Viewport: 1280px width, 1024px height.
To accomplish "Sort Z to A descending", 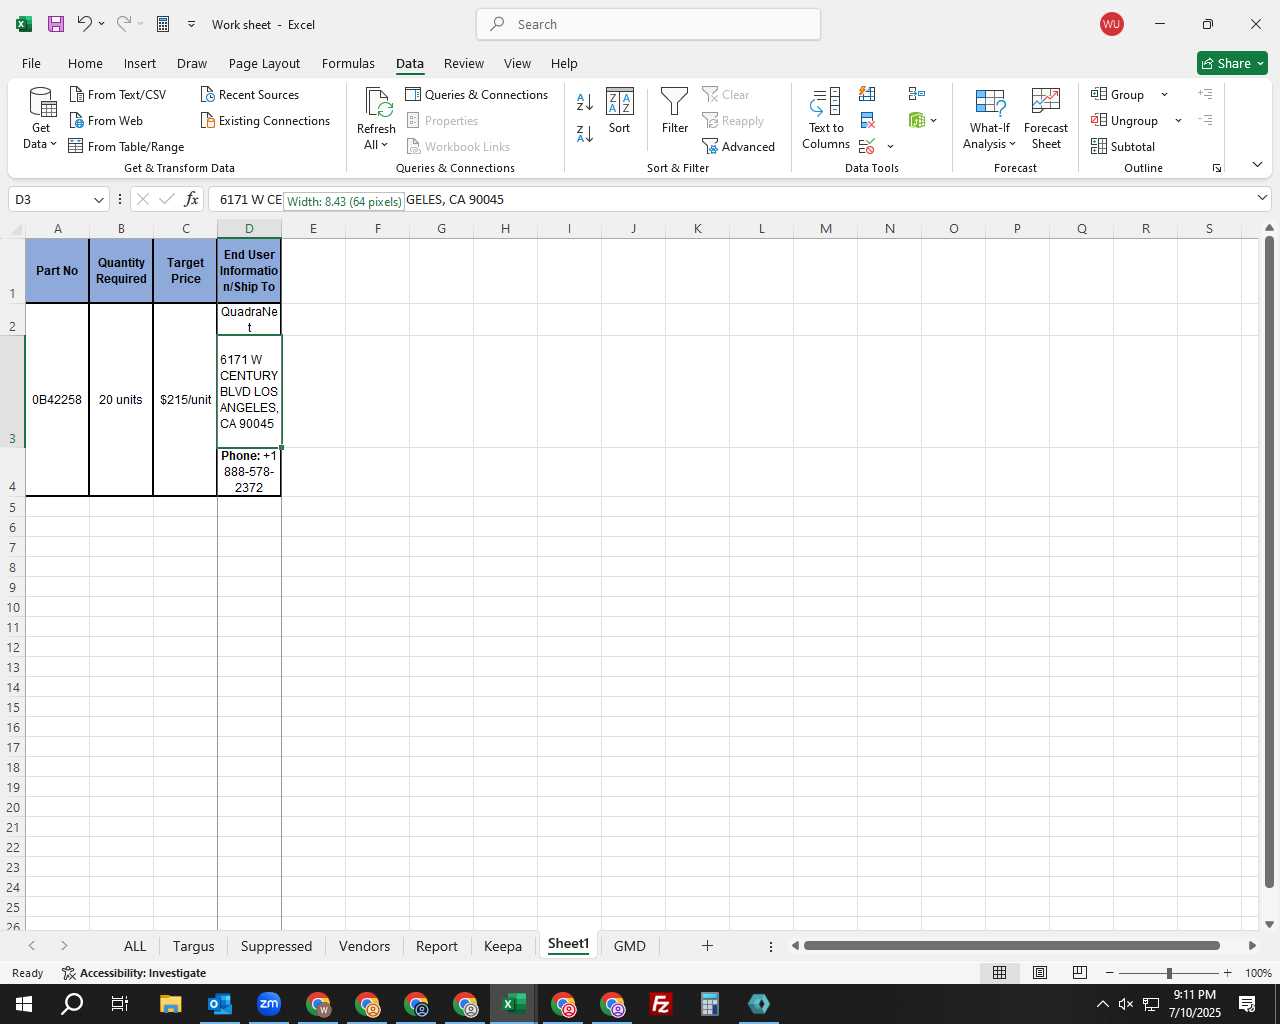I will point(585,133).
